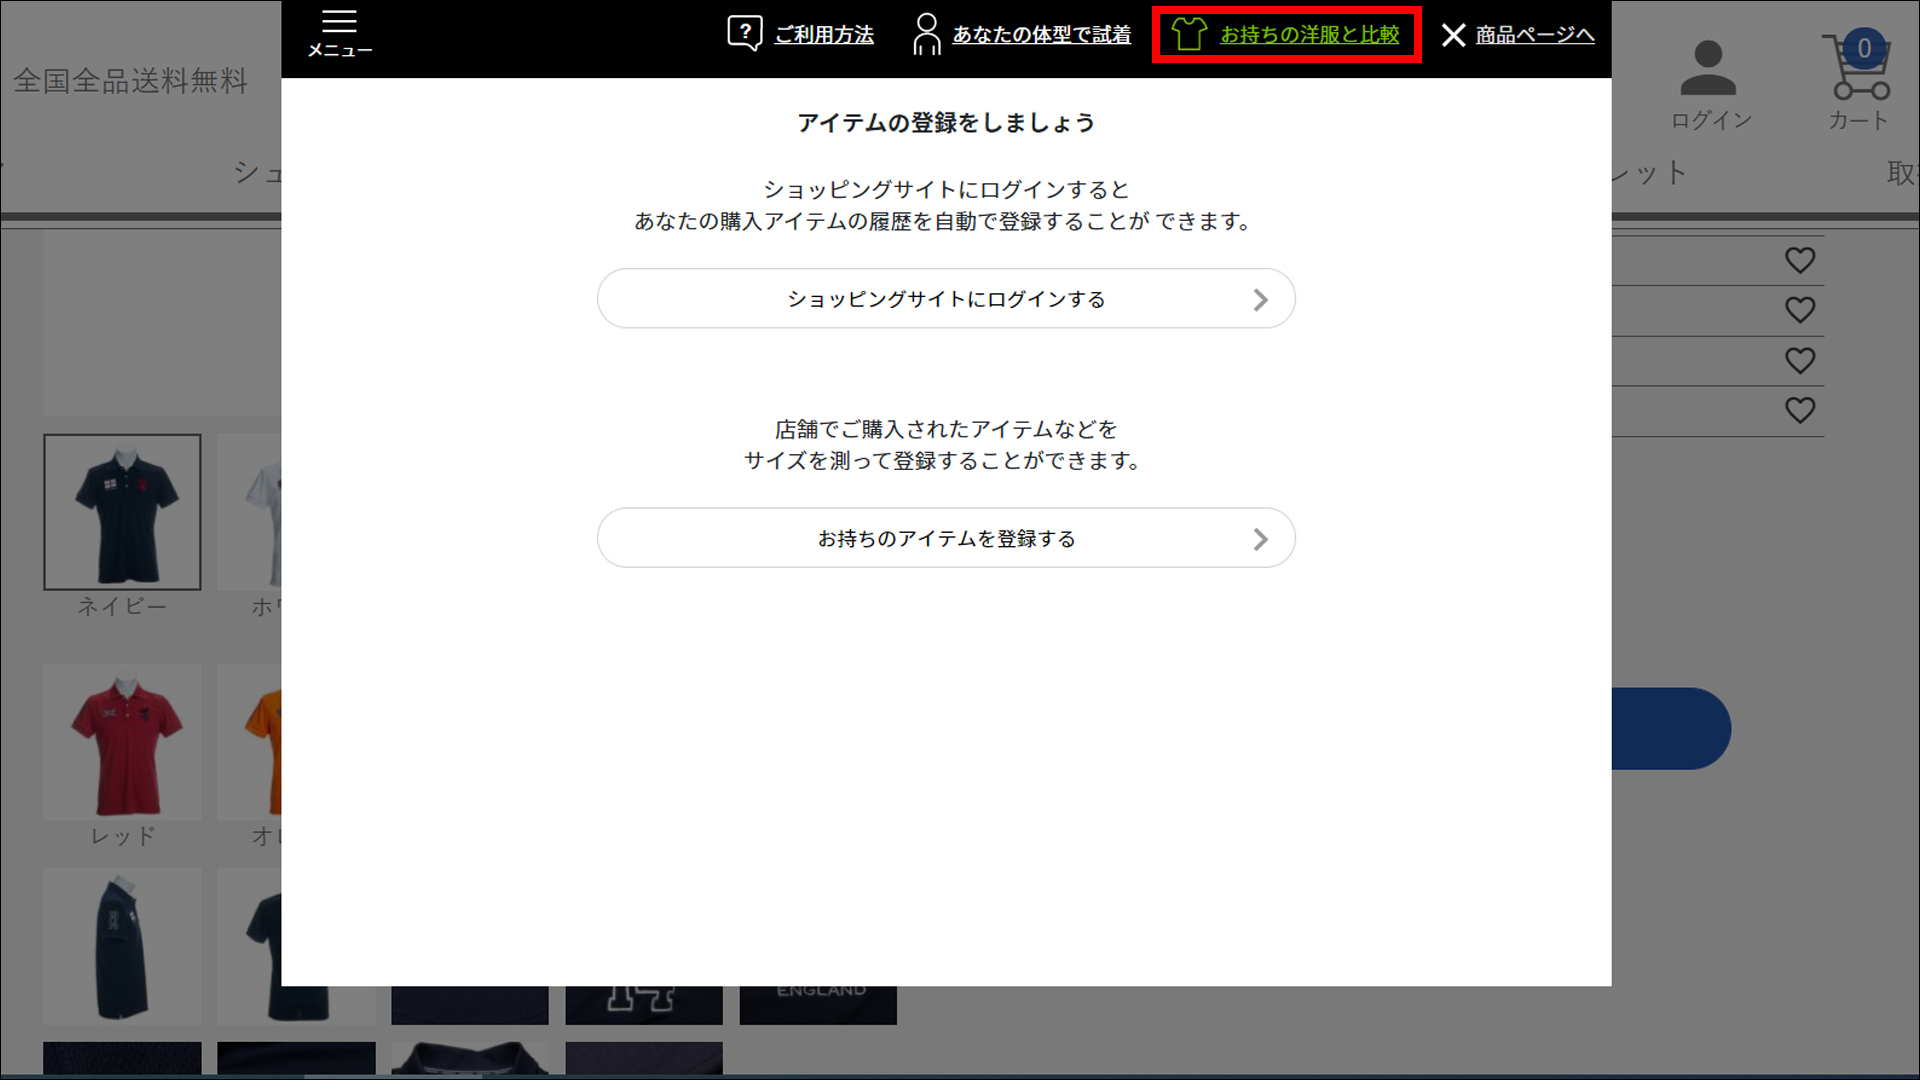Image resolution: width=1920 pixels, height=1080 pixels.
Task: Select あなたの体型で試着 menu item
Action: pyautogui.click(x=1040, y=33)
